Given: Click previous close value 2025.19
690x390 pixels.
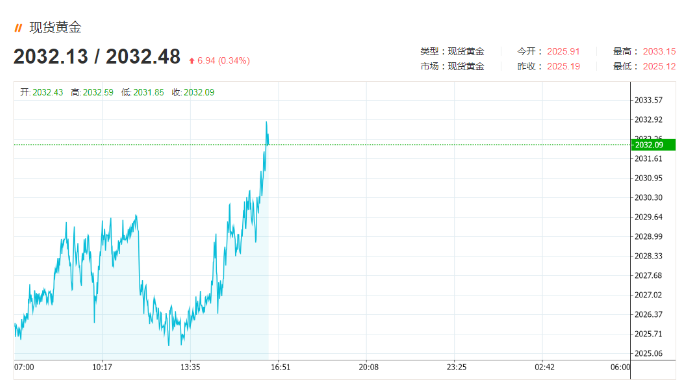Looking at the screenshot, I should 563,66.
